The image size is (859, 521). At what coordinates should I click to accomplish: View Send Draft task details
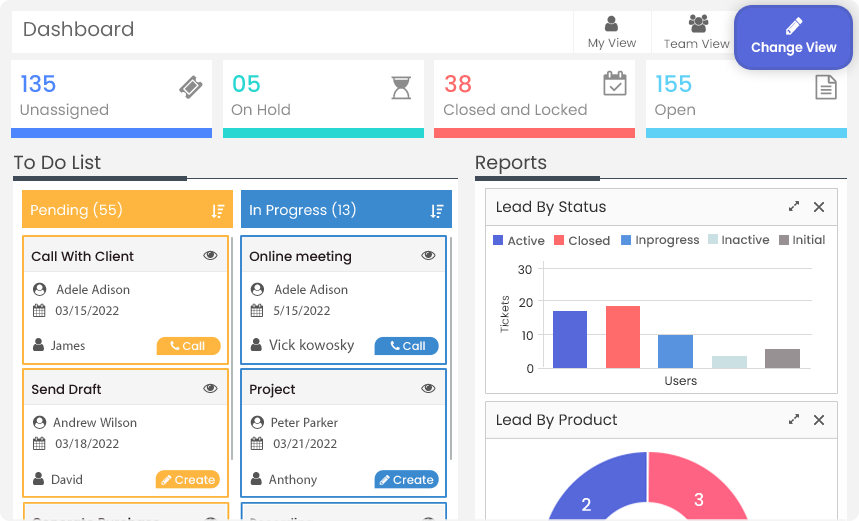pyautogui.click(x=210, y=388)
